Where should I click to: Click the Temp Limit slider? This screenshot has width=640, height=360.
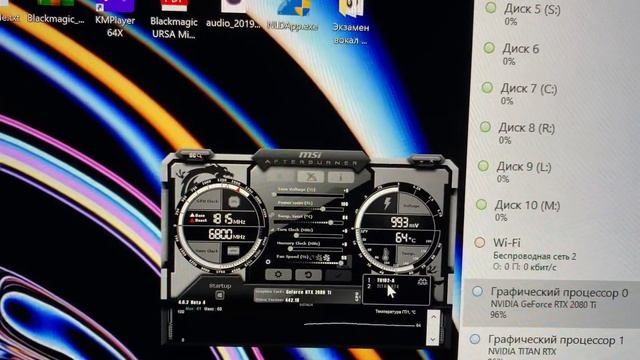309,222
